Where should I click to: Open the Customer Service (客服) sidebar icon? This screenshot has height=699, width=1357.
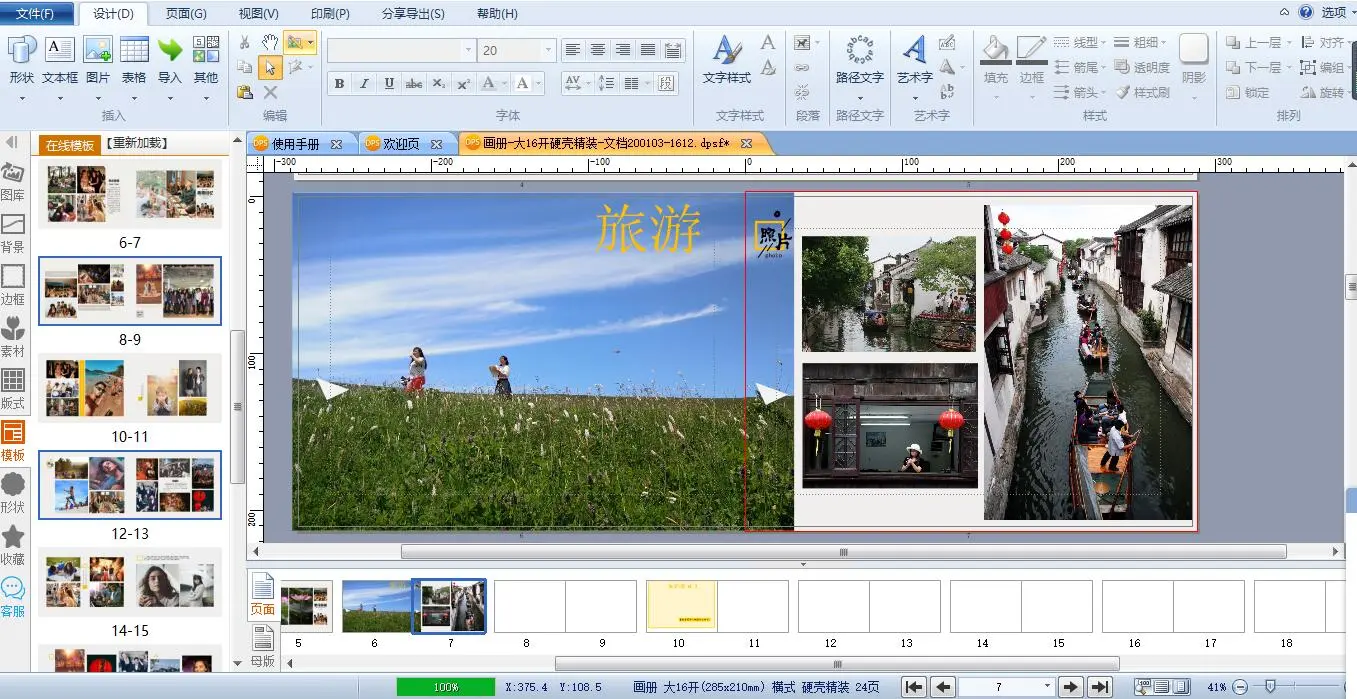point(13,596)
